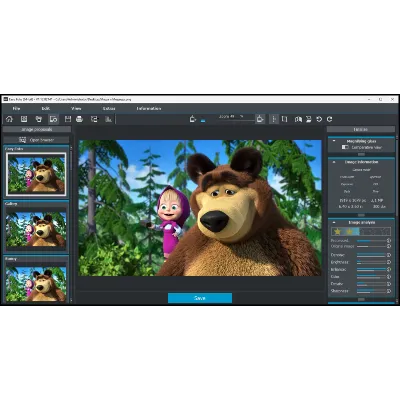Click the icon at the end of the Color row
Viewport: 400px width, 400px height.
pos(389,277)
